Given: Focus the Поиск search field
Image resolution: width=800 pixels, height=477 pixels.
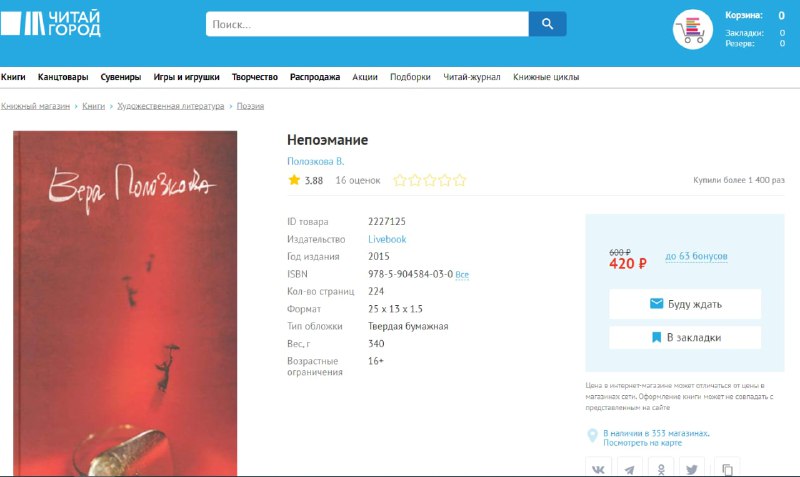Looking at the screenshot, I should tap(367, 24).
